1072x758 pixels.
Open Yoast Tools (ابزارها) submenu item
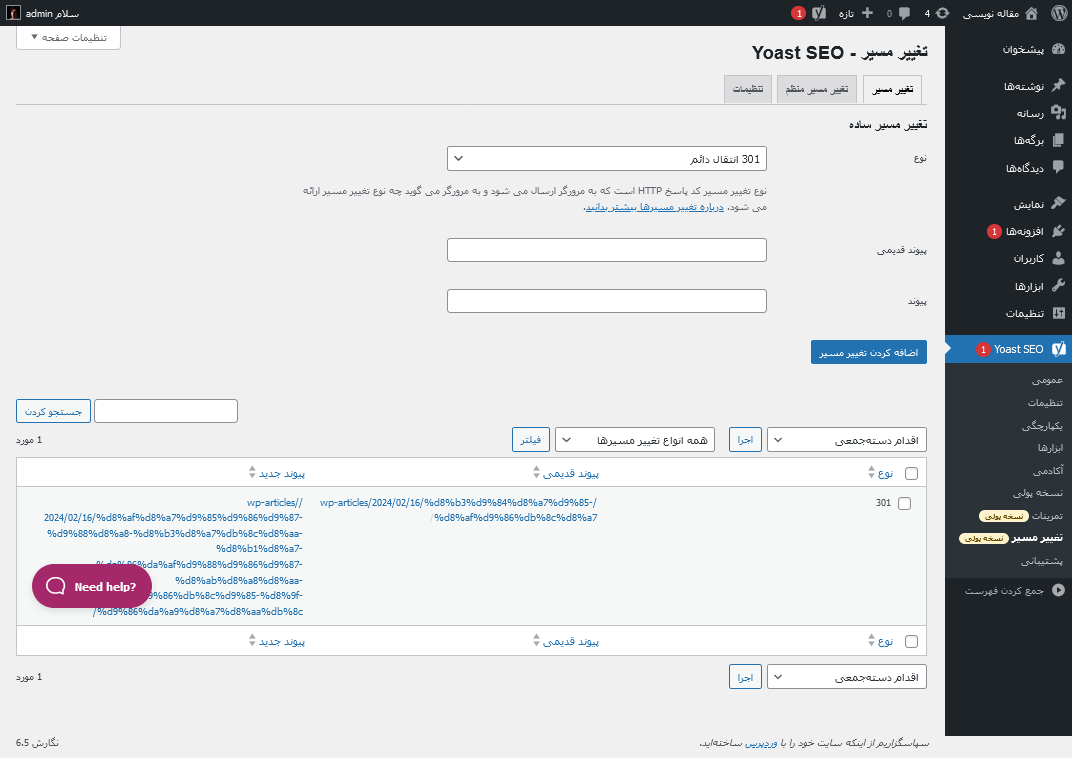click(x=1050, y=448)
